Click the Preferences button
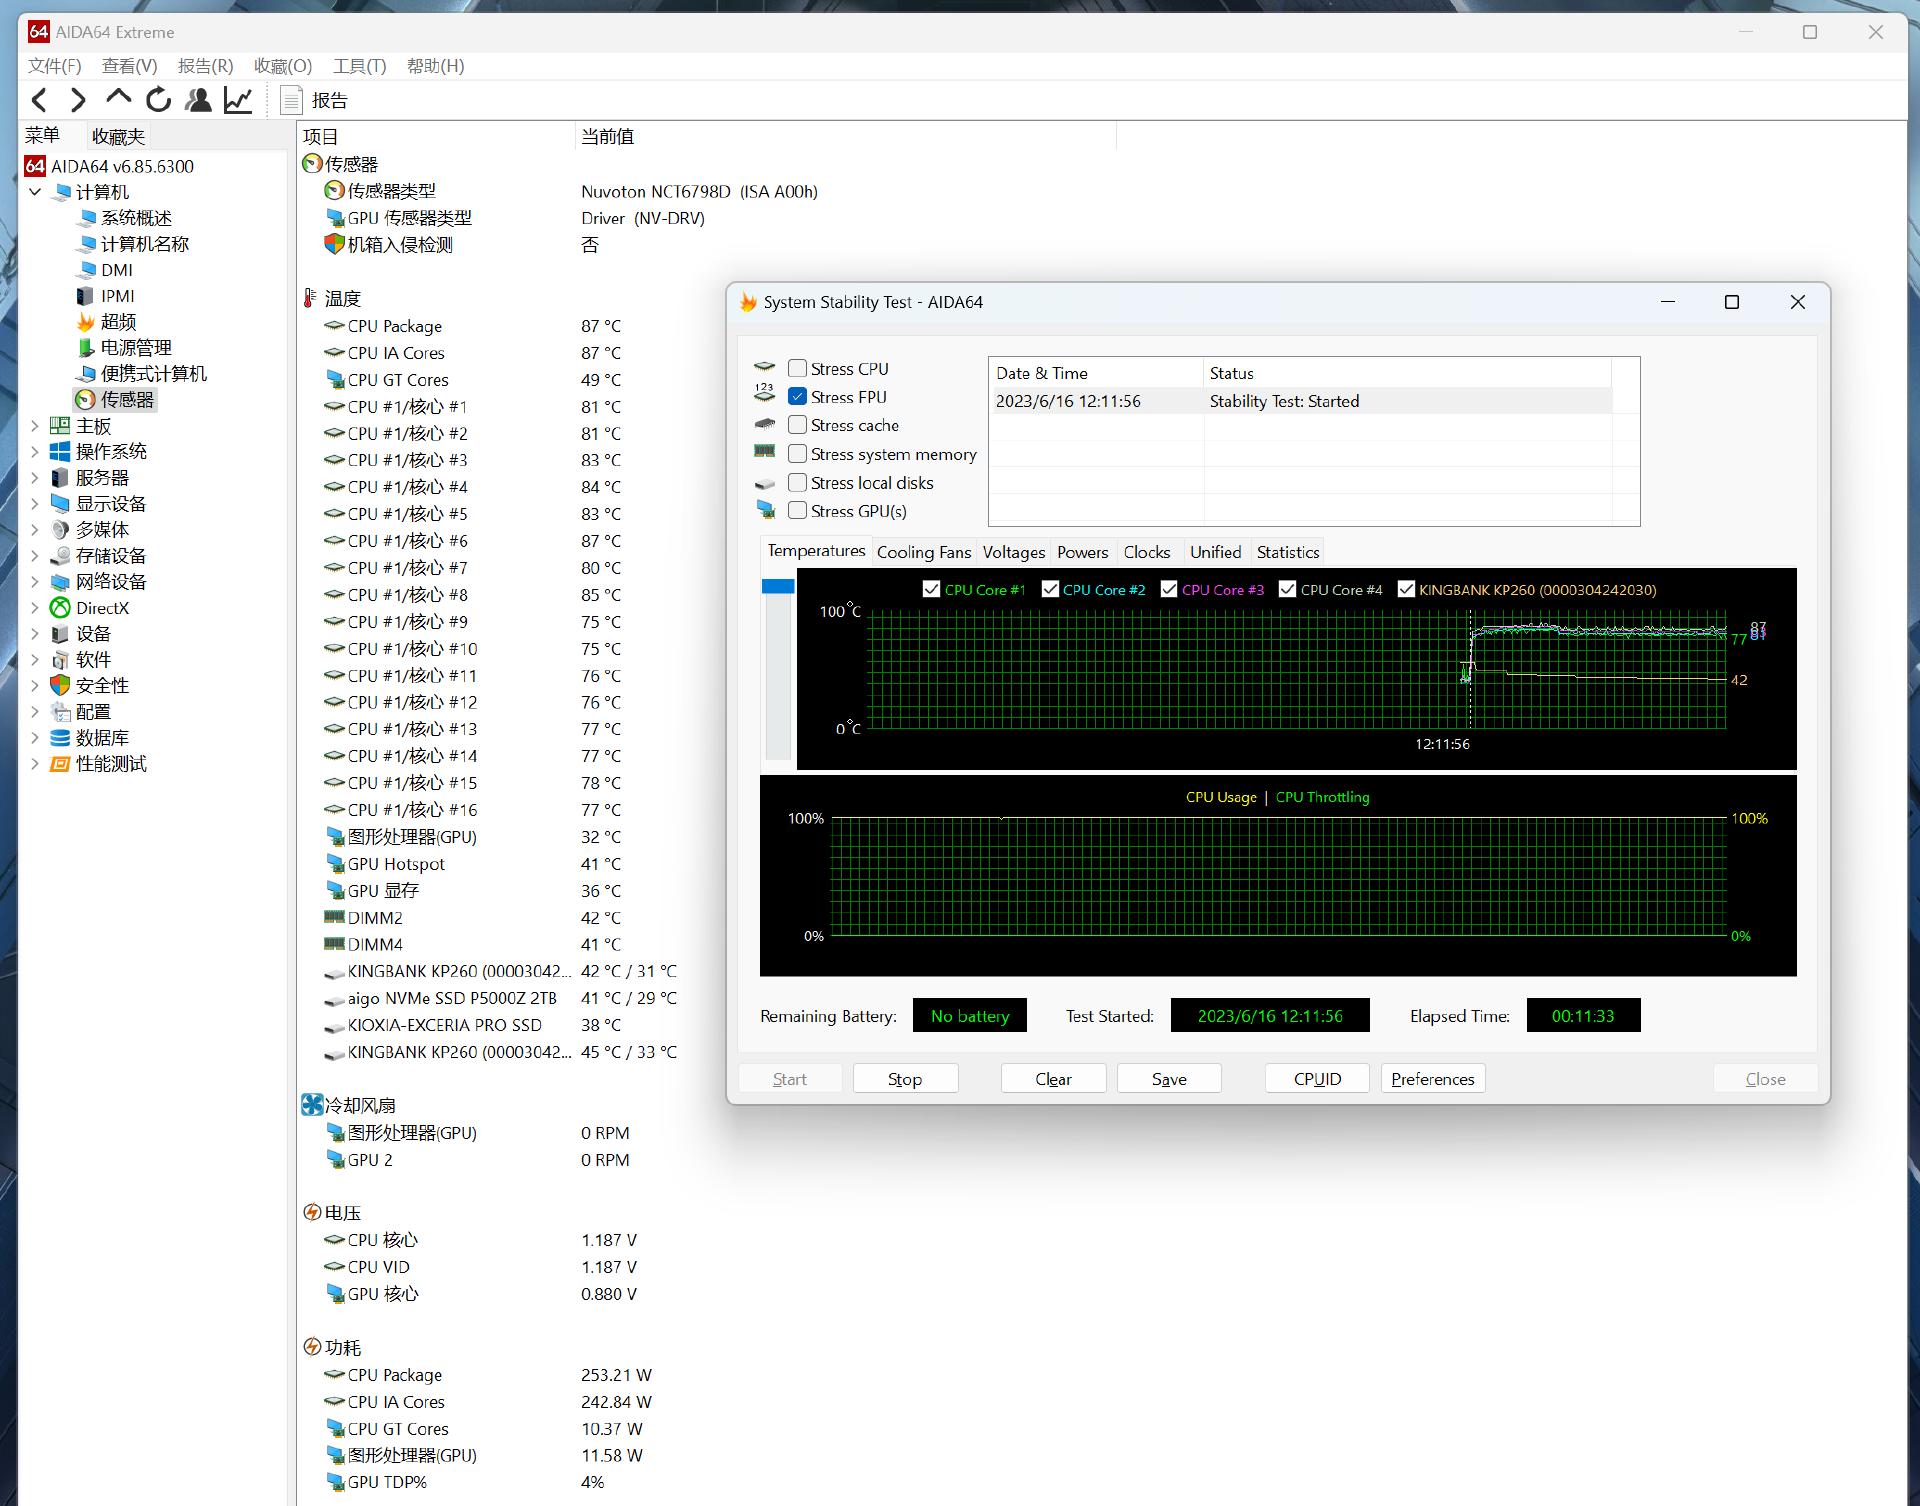This screenshot has width=1920, height=1506. [x=1432, y=1079]
